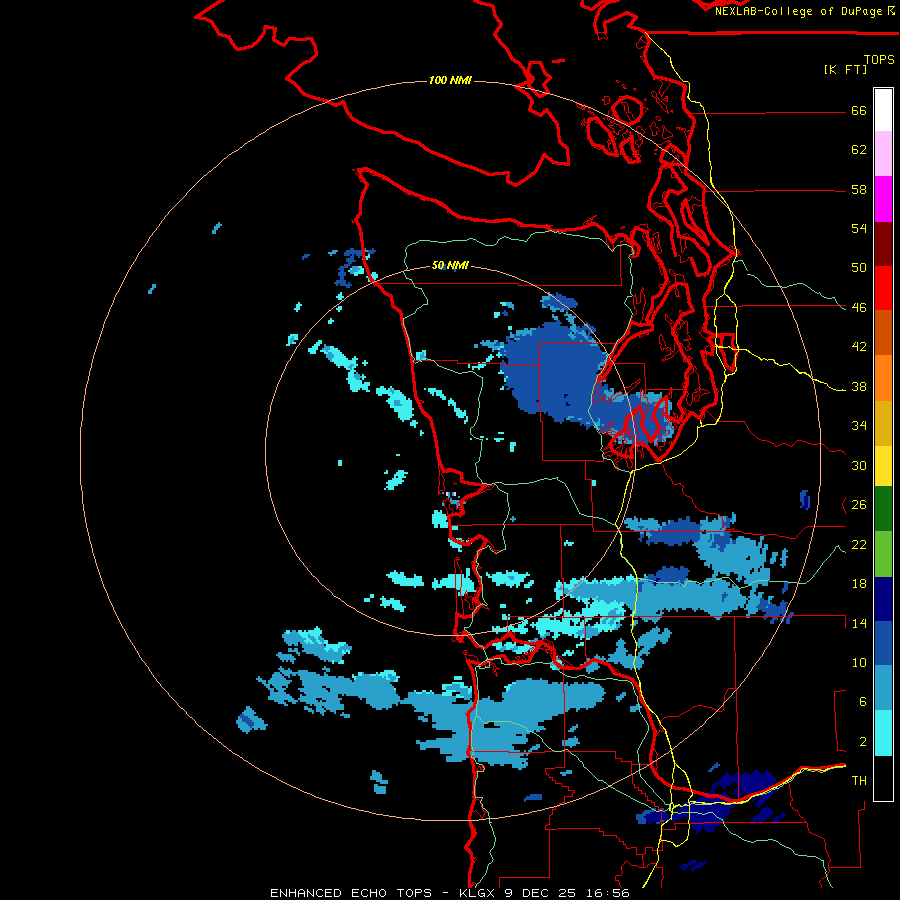
Task: Click the legend value 10
Action: pyautogui.click(x=859, y=663)
